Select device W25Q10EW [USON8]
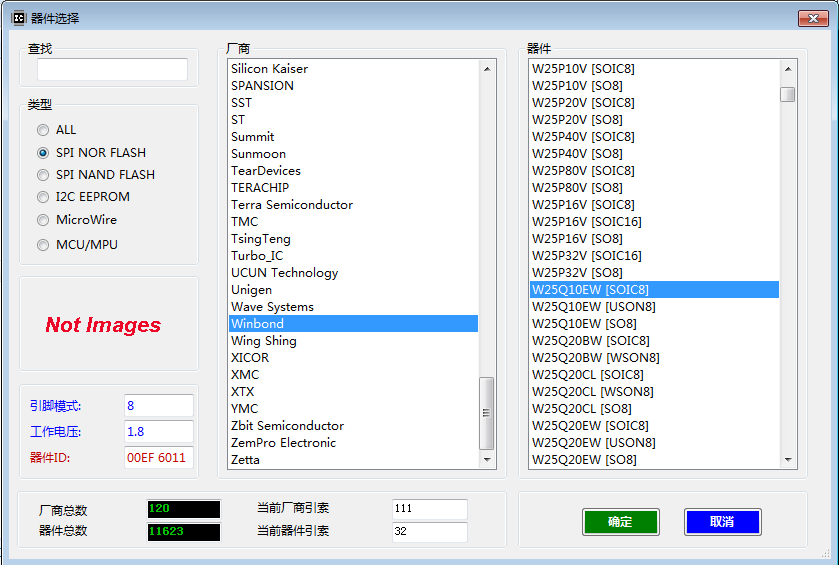Viewport: 839px width, 565px height. [654, 307]
